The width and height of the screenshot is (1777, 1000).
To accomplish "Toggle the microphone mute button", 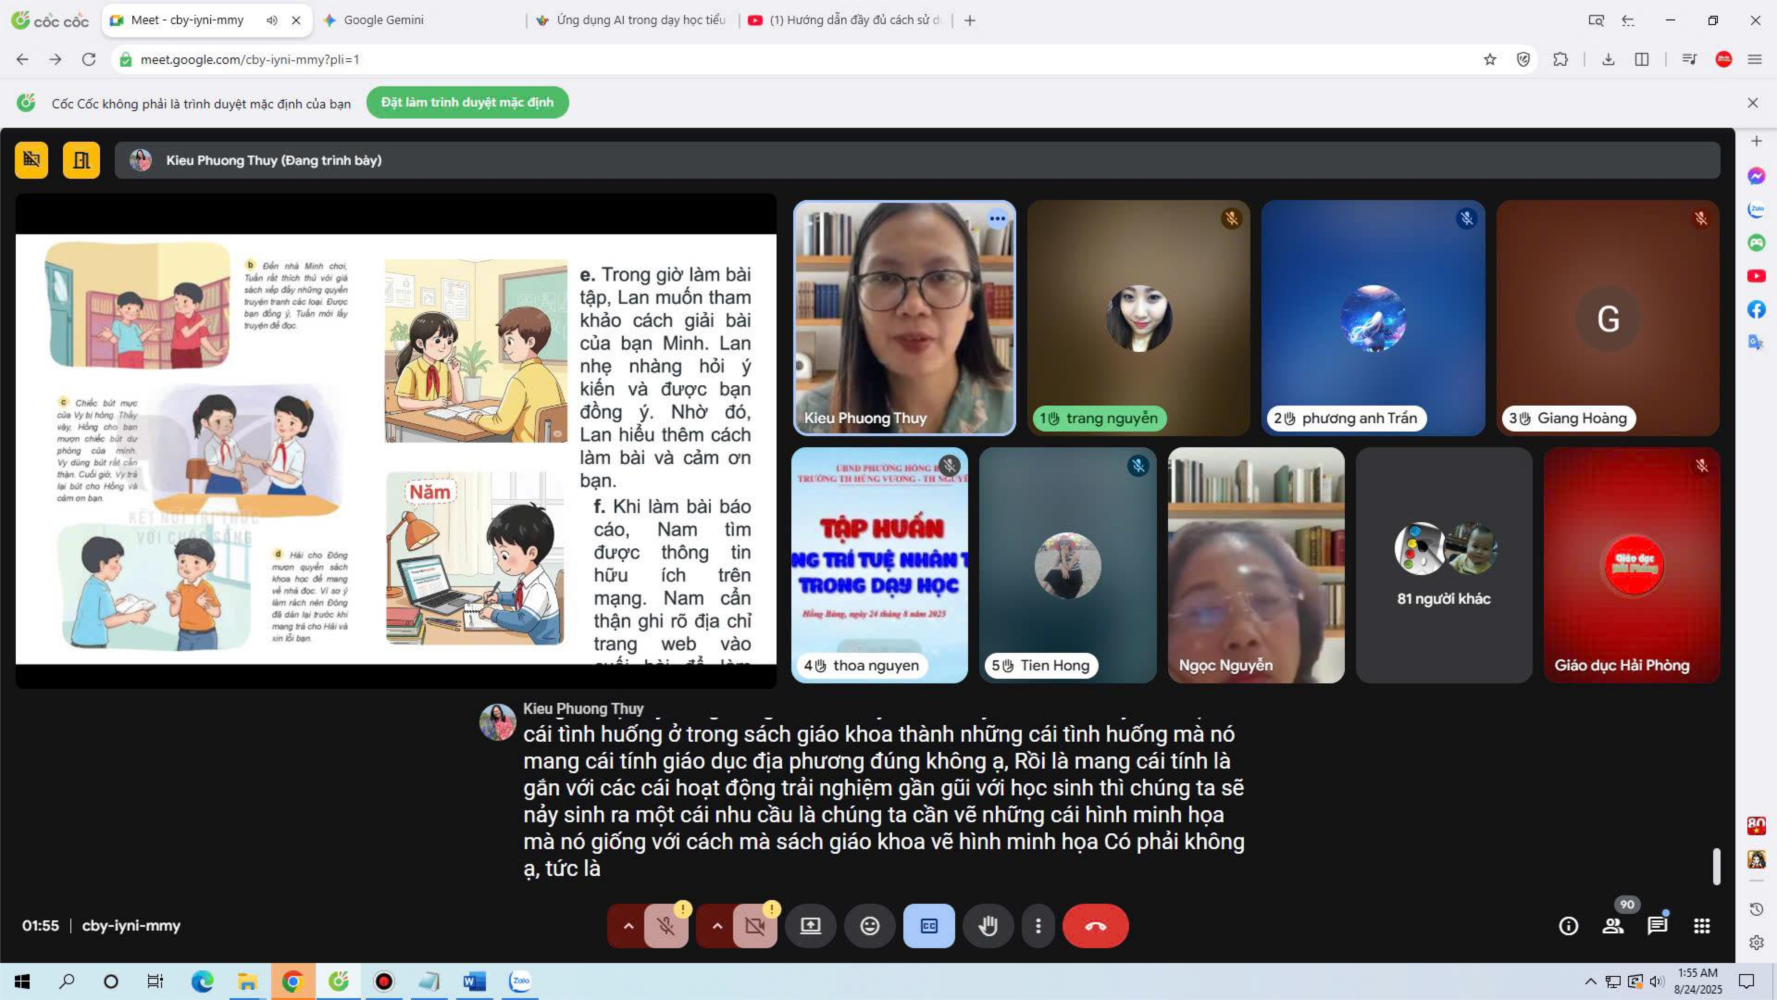I will [x=666, y=926].
